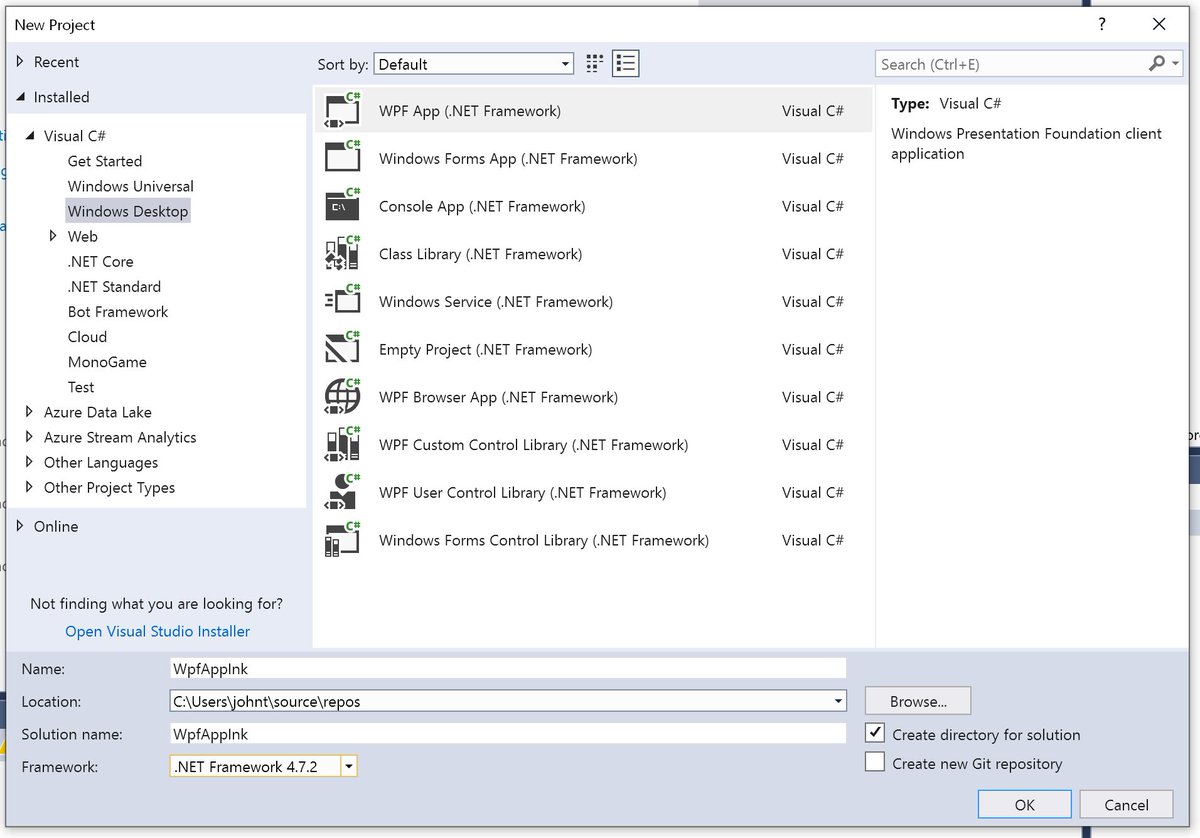This screenshot has height=838, width=1200.
Task: Select Windows Universal category
Action: coord(130,186)
